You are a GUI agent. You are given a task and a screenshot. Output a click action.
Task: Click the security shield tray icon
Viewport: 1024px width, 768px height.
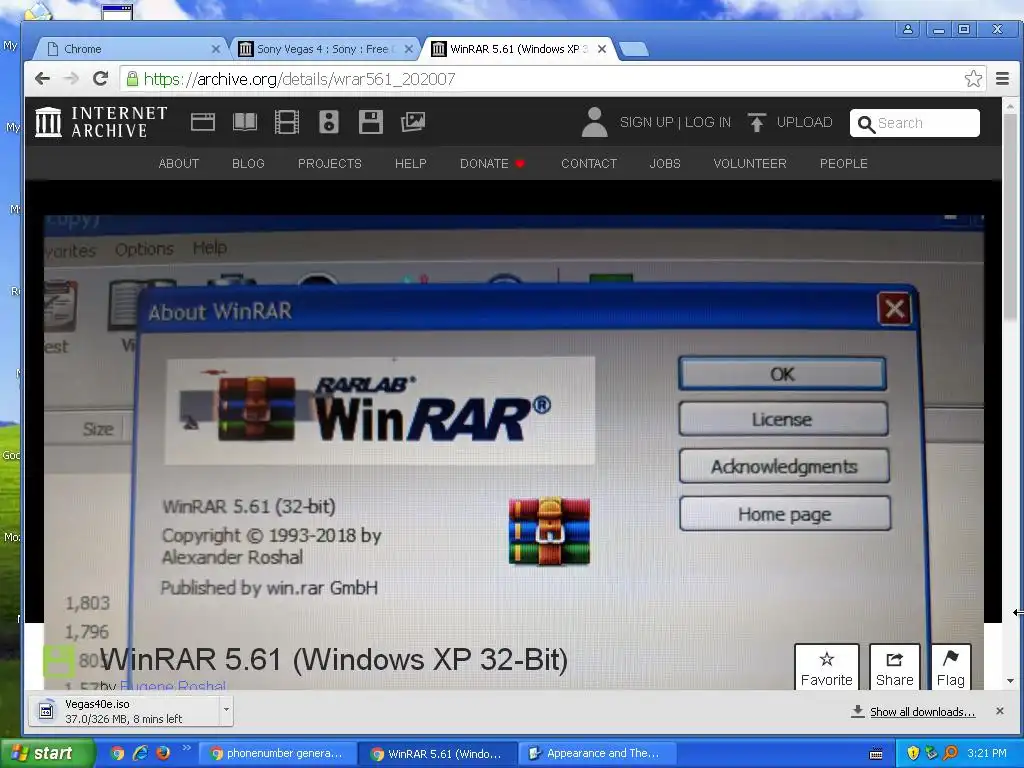click(x=913, y=753)
